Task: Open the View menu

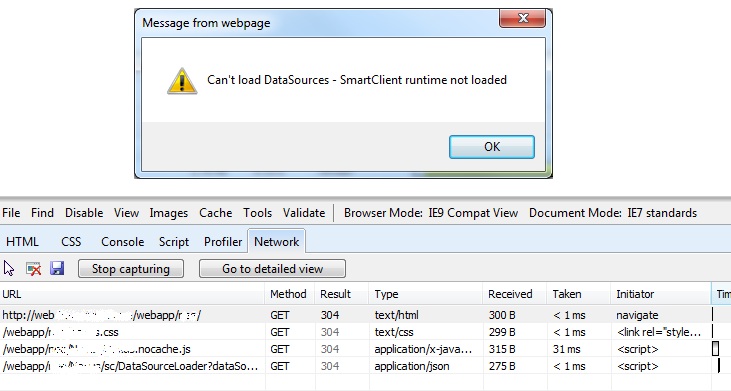Action: 126,213
